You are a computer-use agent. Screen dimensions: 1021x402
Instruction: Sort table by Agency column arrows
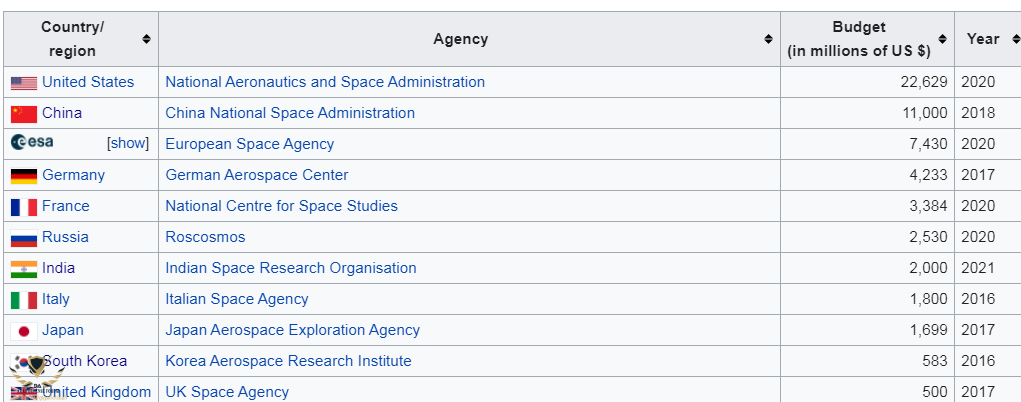[x=769, y=39]
